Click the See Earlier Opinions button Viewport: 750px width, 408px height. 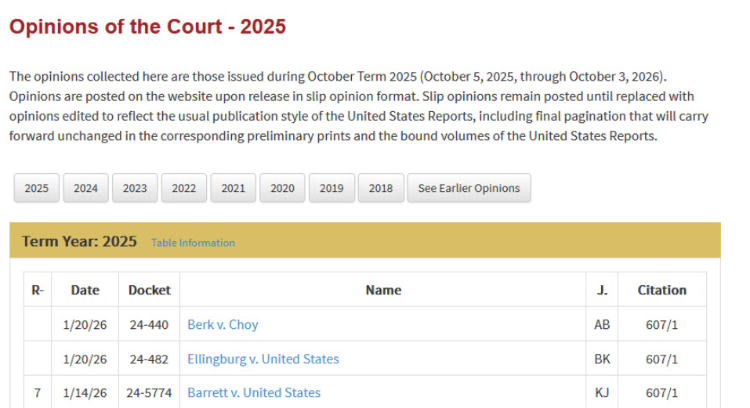click(468, 188)
